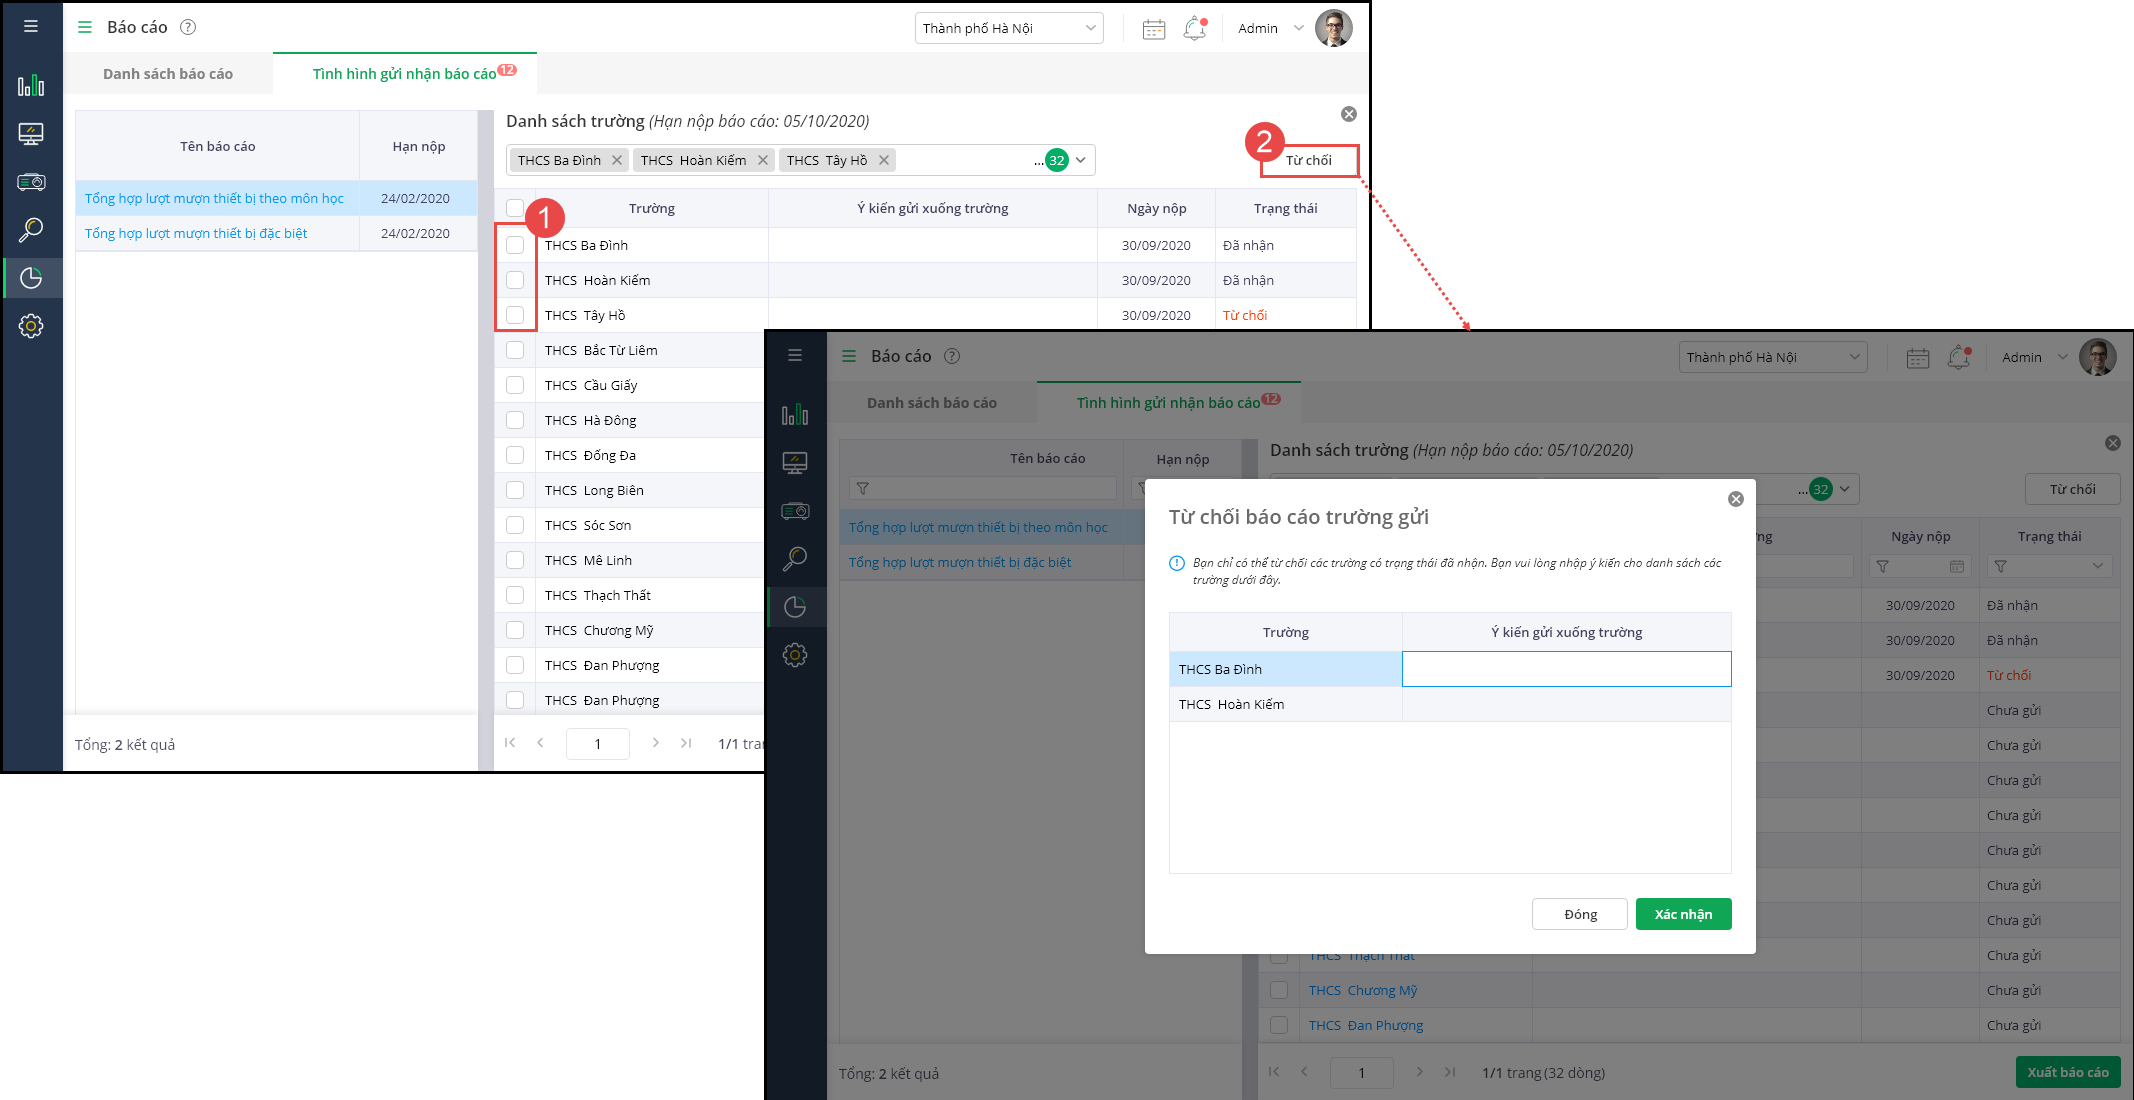This screenshot has height=1100, width=2134.
Task: Click the Ý kiến input for THCS Ba Đình
Action: pos(1566,669)
